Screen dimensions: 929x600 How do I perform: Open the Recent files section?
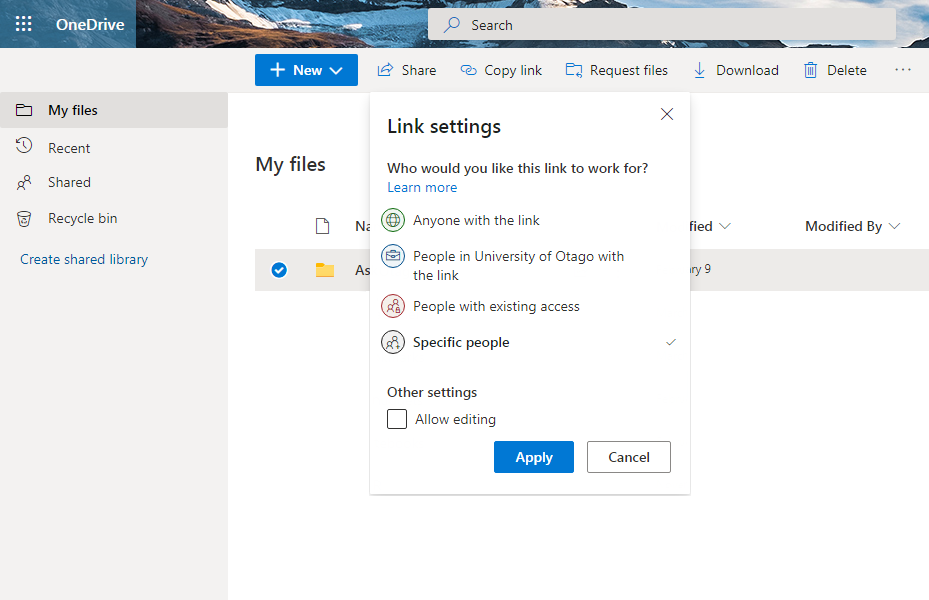point(69,148)
